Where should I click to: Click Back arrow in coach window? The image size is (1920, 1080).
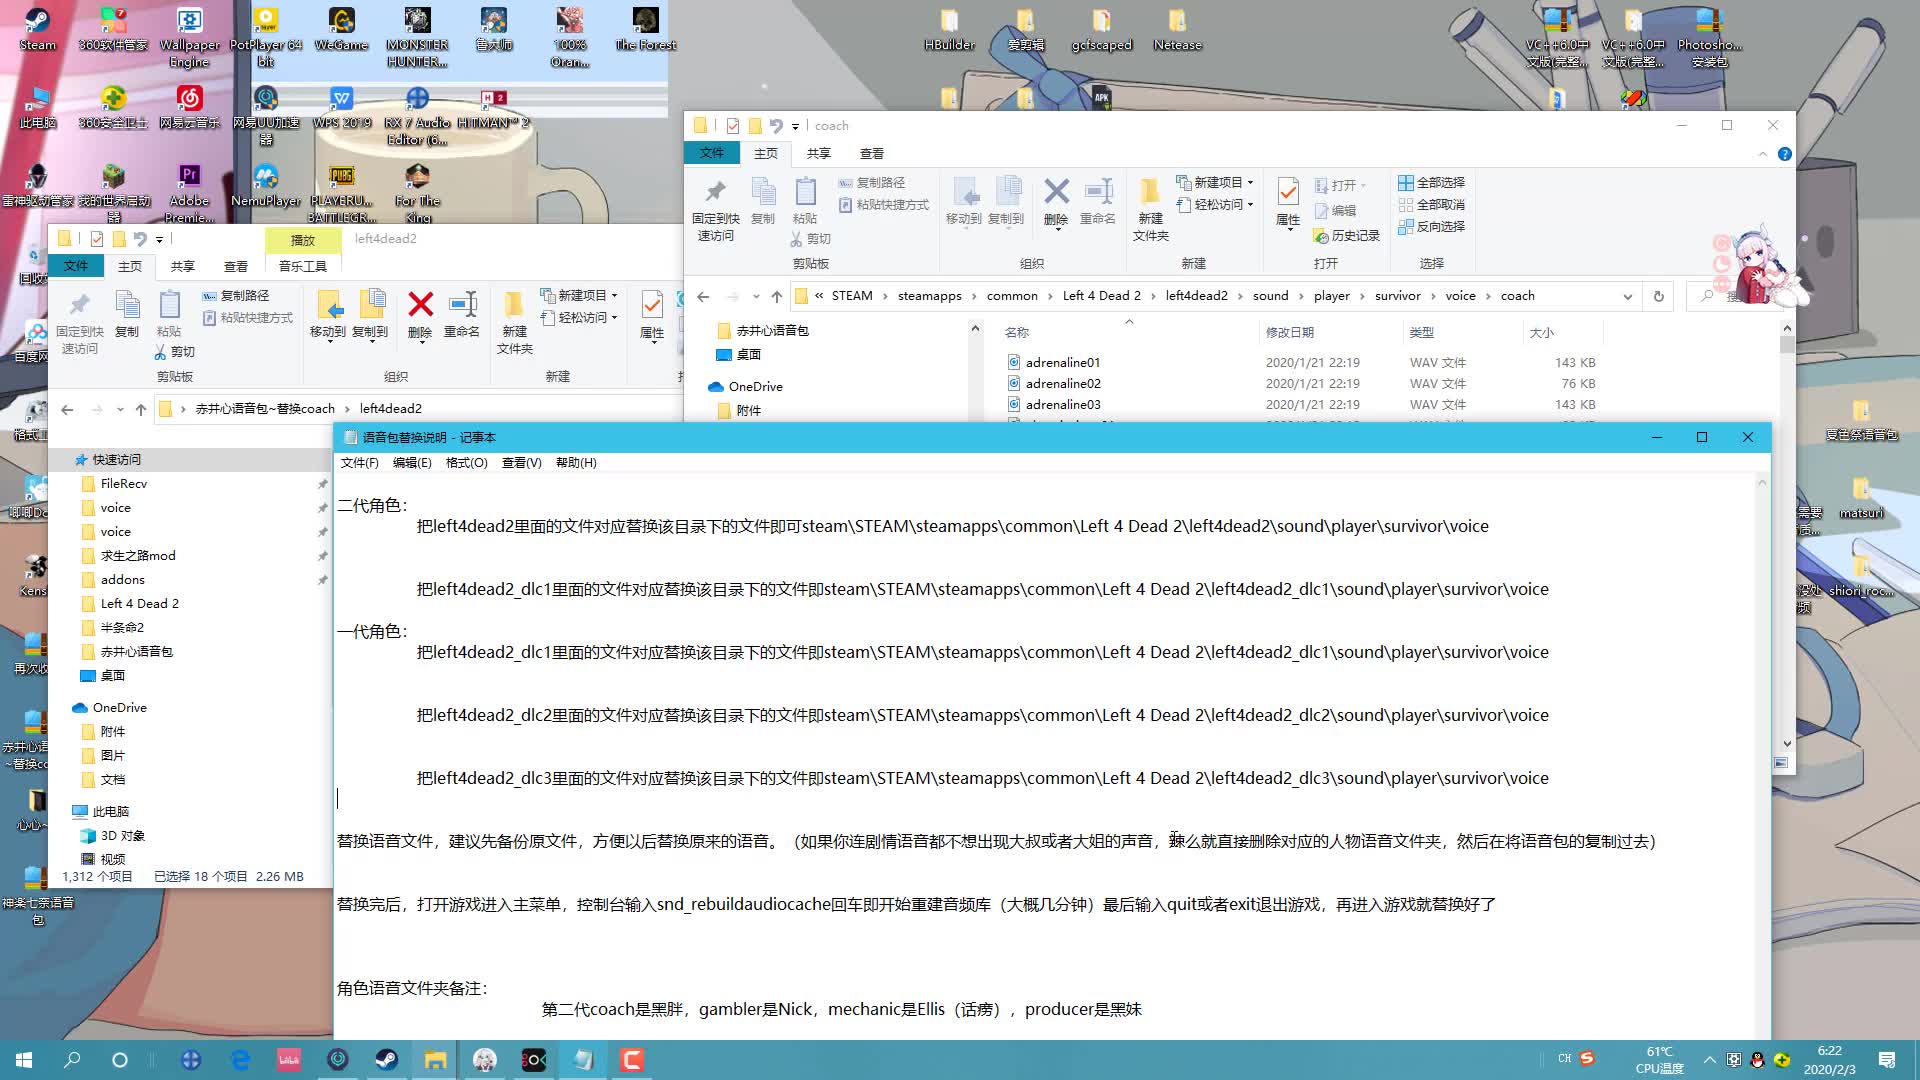pyautogui.click(x=703, y=296)
